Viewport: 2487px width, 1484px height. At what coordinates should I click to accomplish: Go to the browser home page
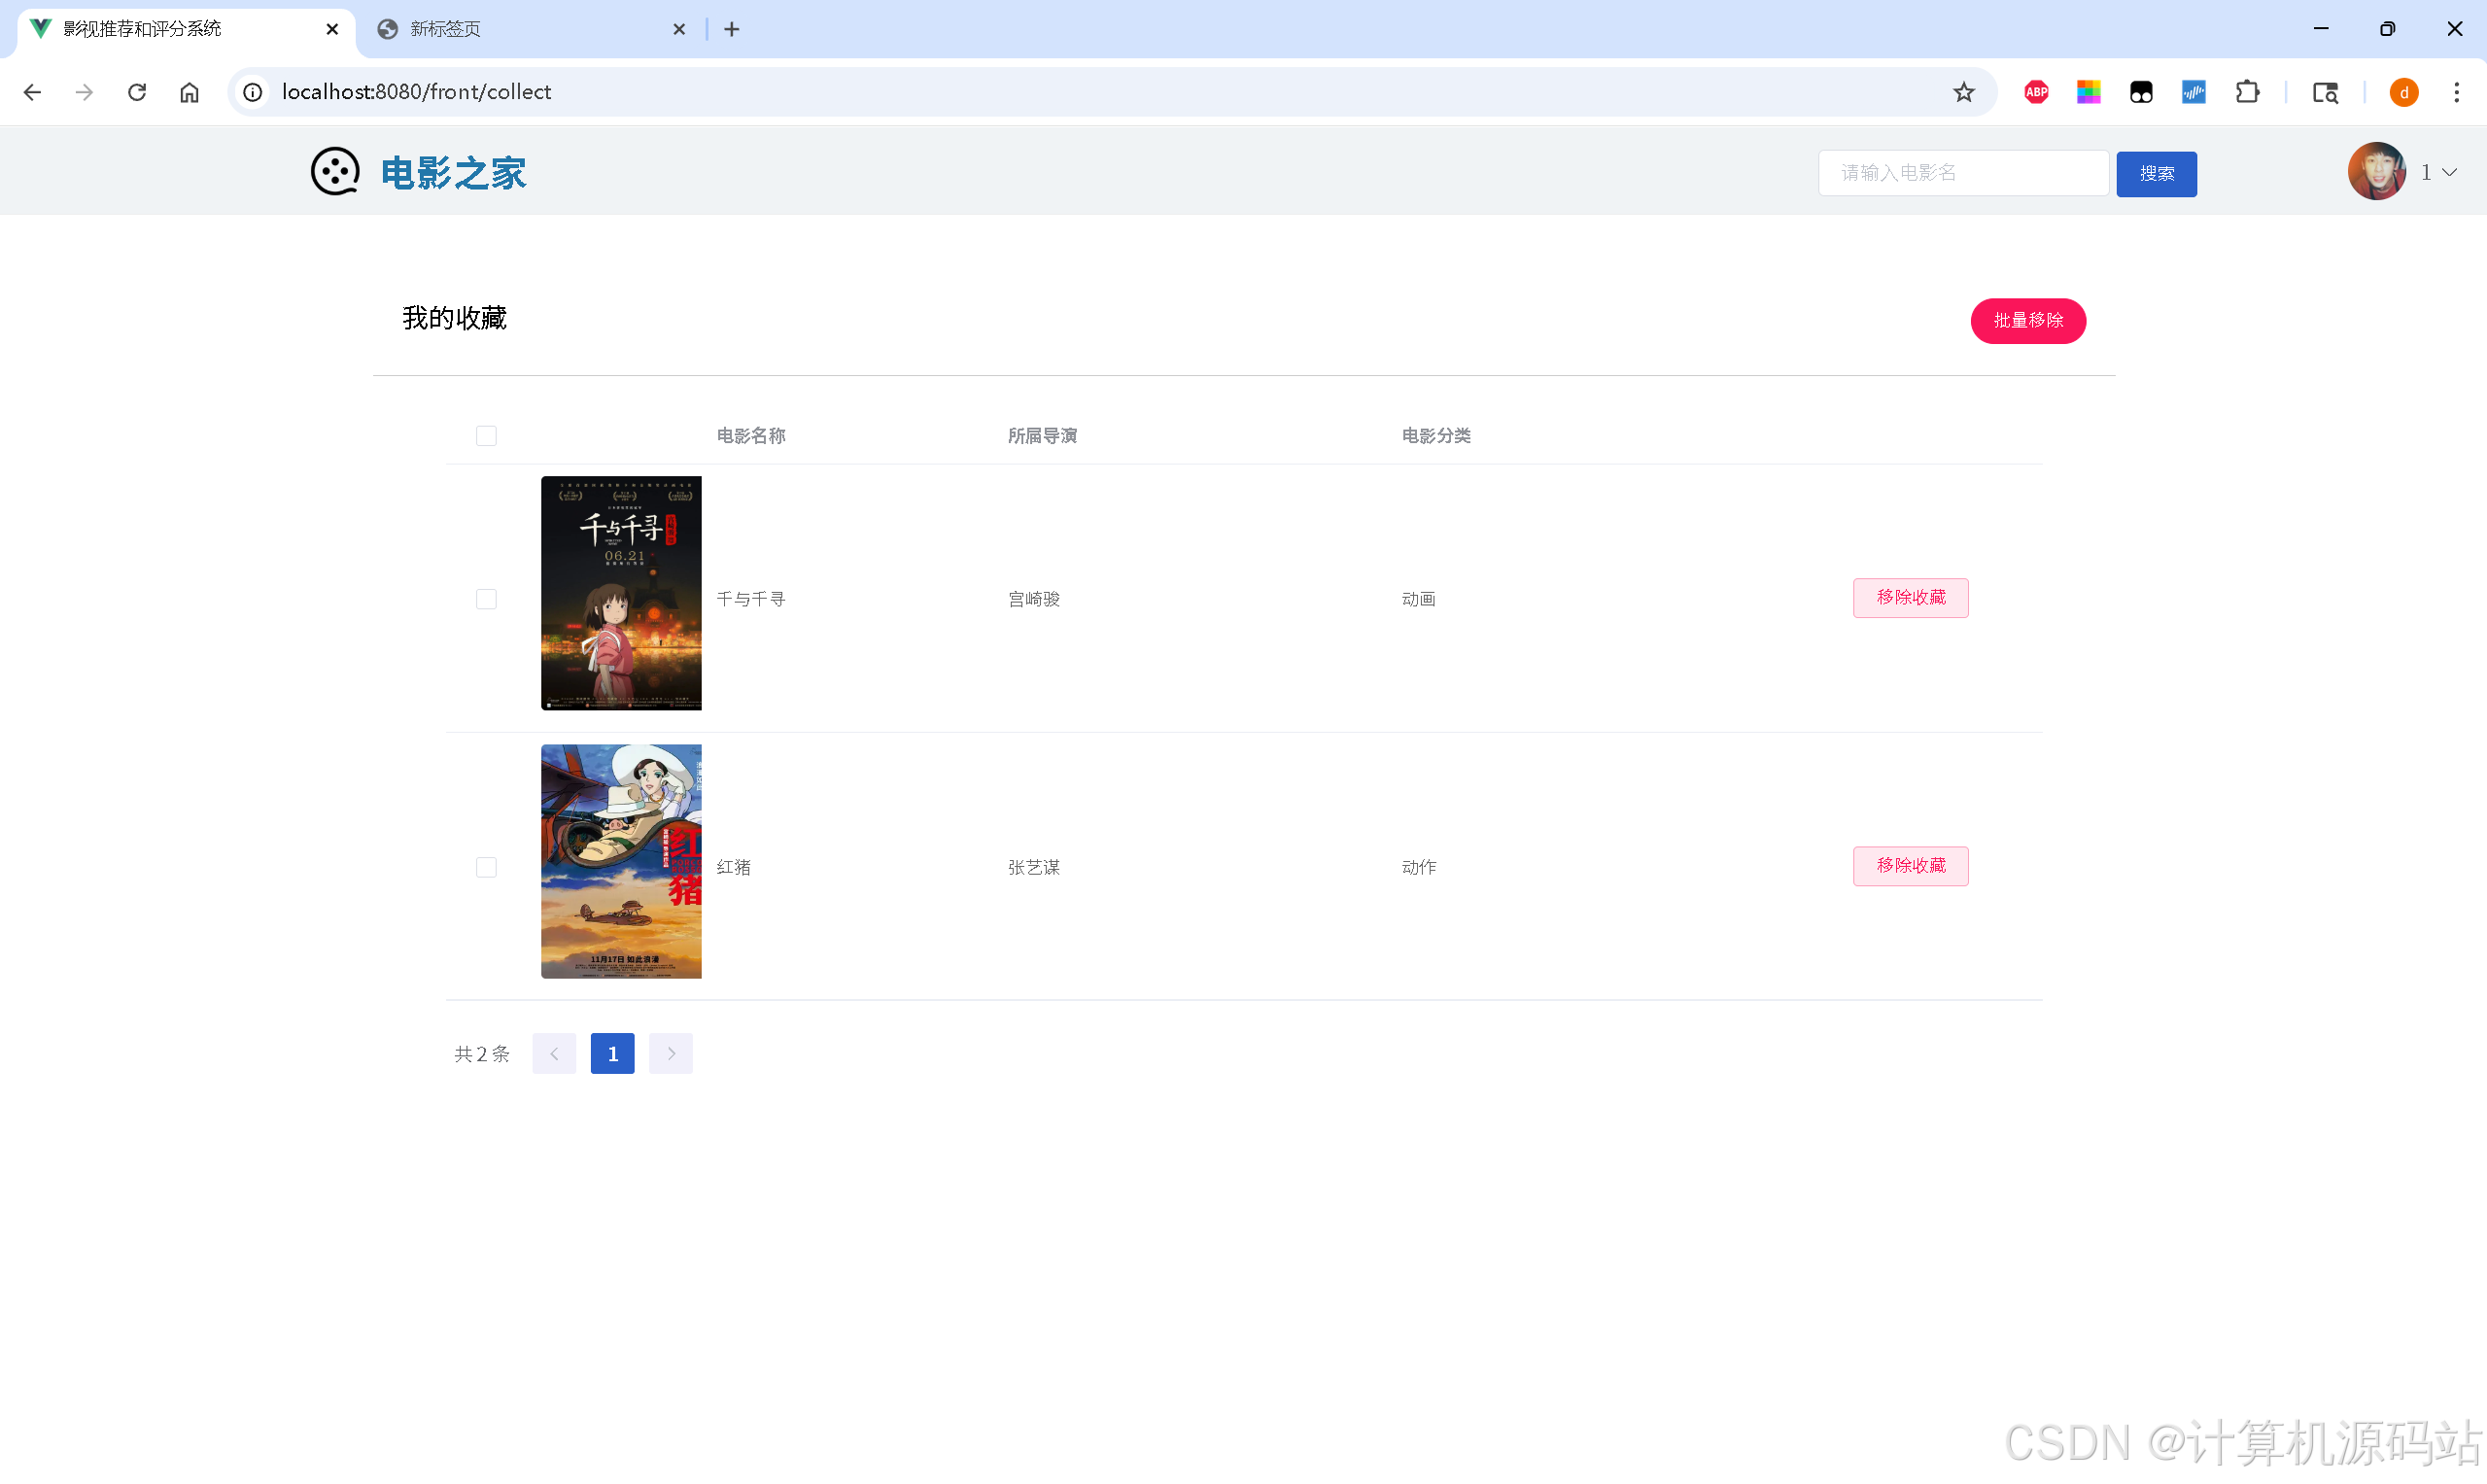click(189, 92)
